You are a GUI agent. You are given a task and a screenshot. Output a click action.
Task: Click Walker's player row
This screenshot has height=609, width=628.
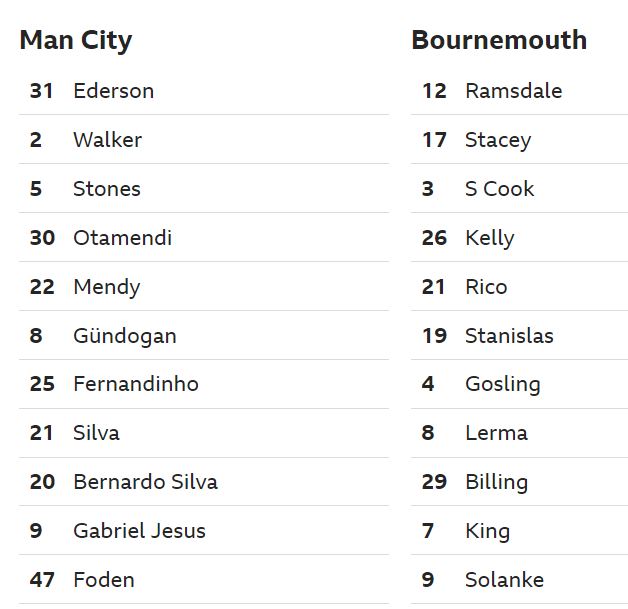[x=203, y=140]
